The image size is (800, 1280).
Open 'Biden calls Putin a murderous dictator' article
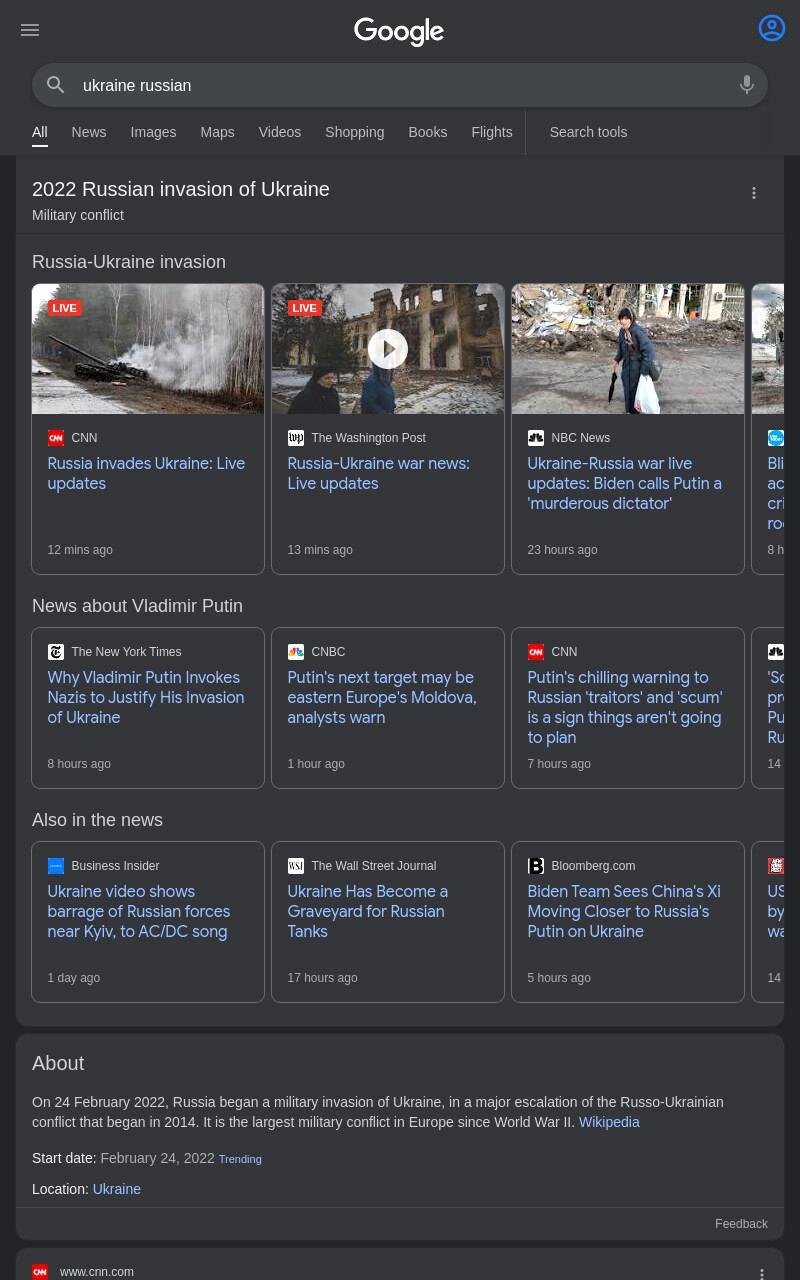624,484
